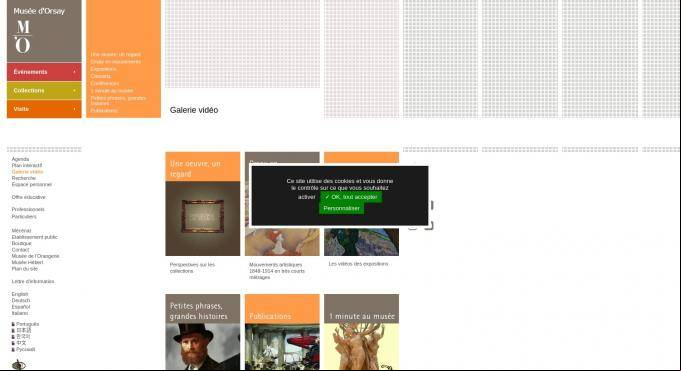The height and width of the screenshot is (371, 681).
Task: Accept all cookies with OK, tout accepter
Action: [351, 197]
